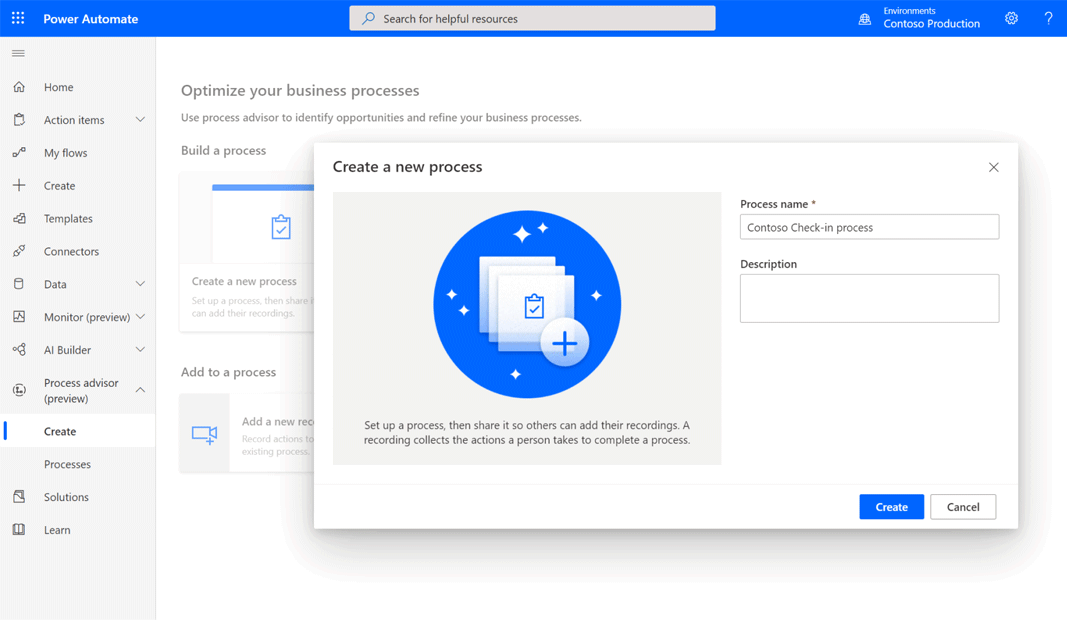Click the Learn book icon
Screen dimensions: 1067x620
coord(19,529)
